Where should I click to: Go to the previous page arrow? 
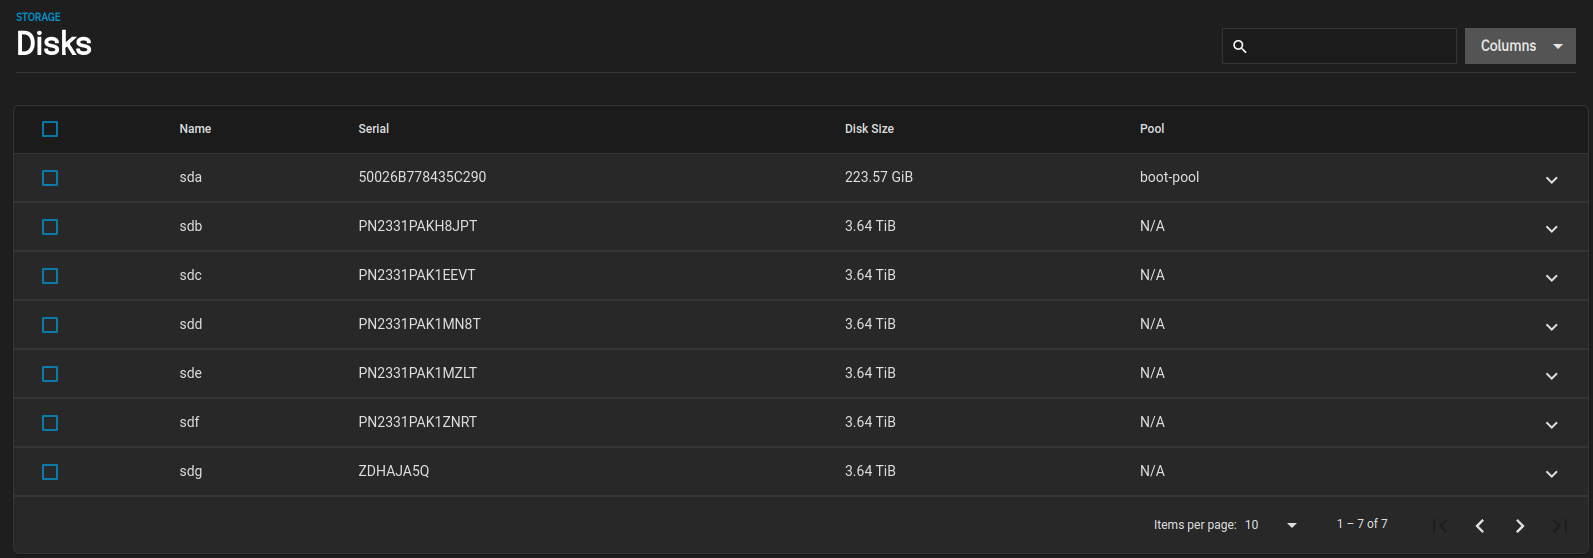click(1480, 526)
